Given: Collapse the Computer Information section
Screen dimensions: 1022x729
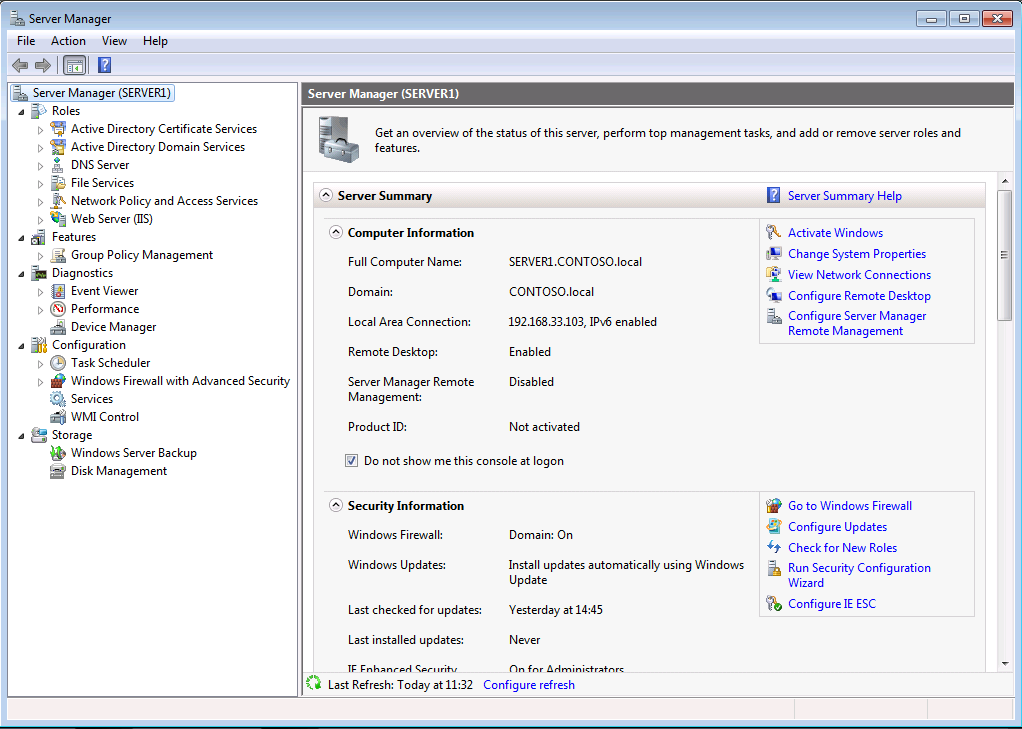Looking at the screenshot, I should click(x=336, y=233).
